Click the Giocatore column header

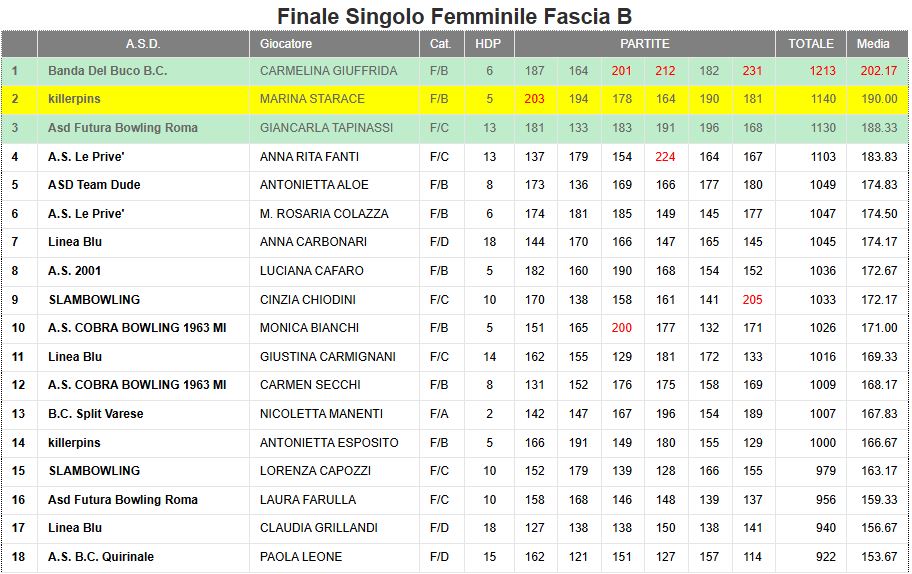[x=286, y=44]
